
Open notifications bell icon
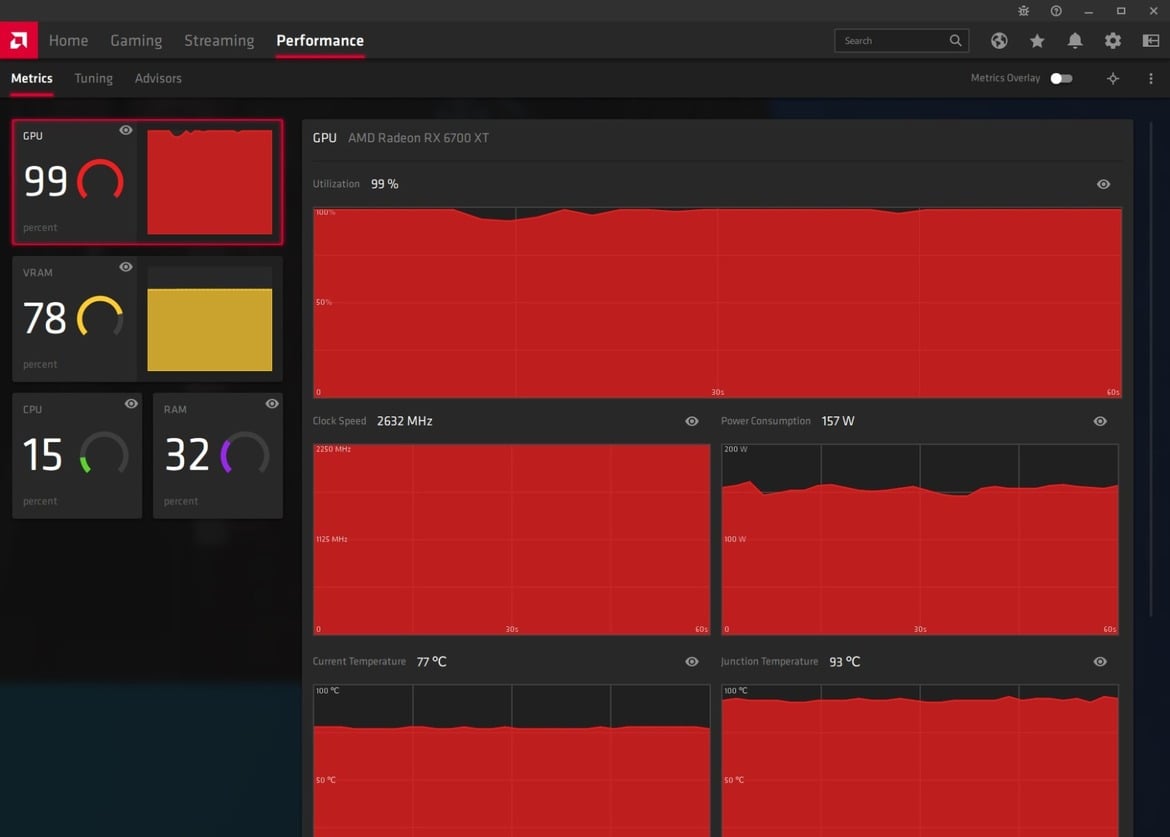click(1074, 41)
